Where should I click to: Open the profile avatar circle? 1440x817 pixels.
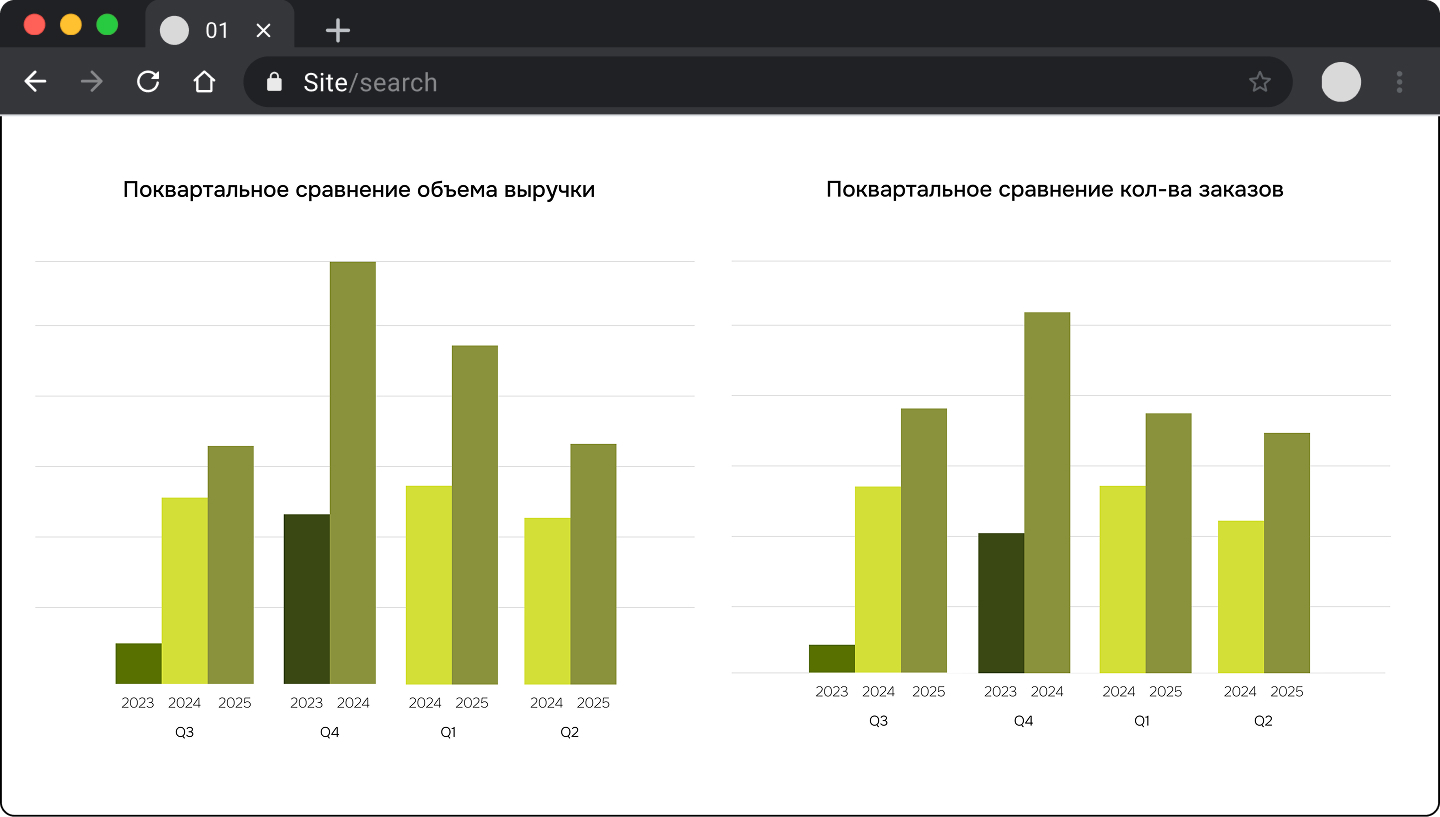click(x=1341, y=82)
